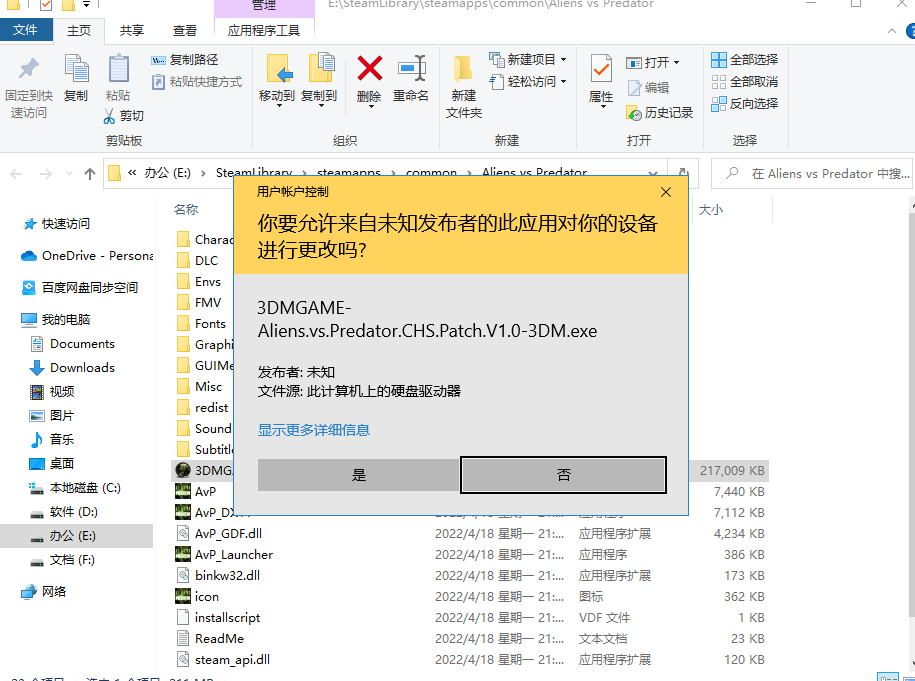The image size is (915, 681).
Task: Select AvP_GDF.dll file
Action: click(228, 533)
